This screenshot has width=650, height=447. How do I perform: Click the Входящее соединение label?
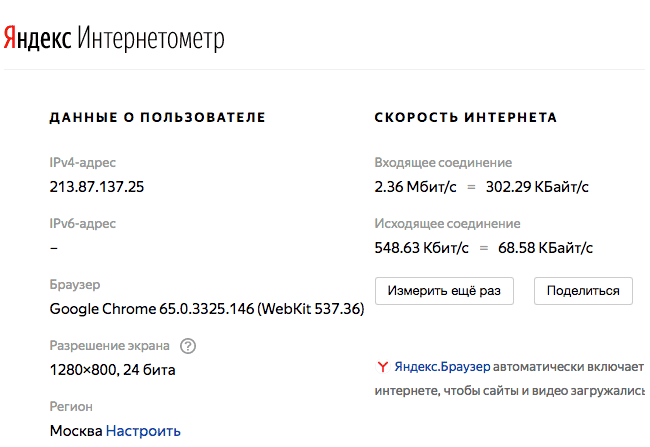click(x=443, y=163)
